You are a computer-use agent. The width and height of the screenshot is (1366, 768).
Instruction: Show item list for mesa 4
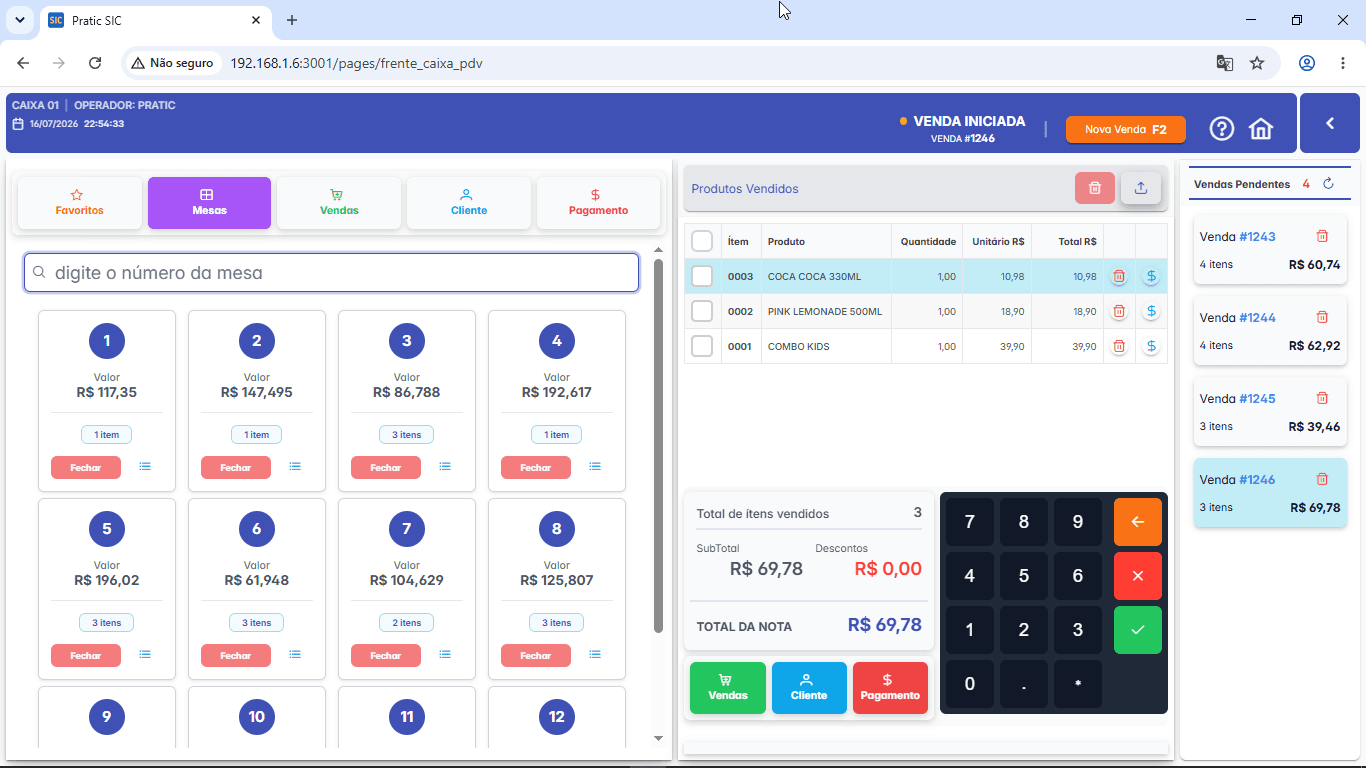pyautogui.click(x=595, y=467)
